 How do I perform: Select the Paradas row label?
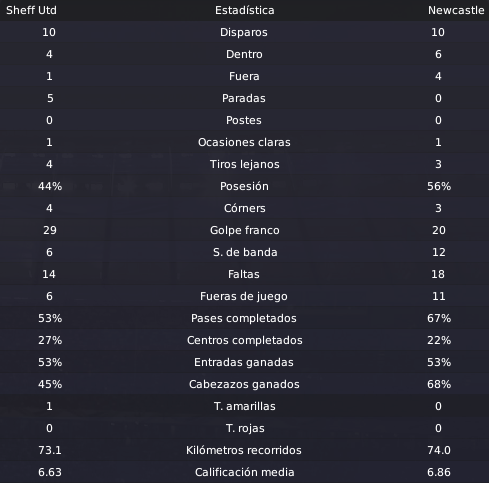tap(244, 98)
